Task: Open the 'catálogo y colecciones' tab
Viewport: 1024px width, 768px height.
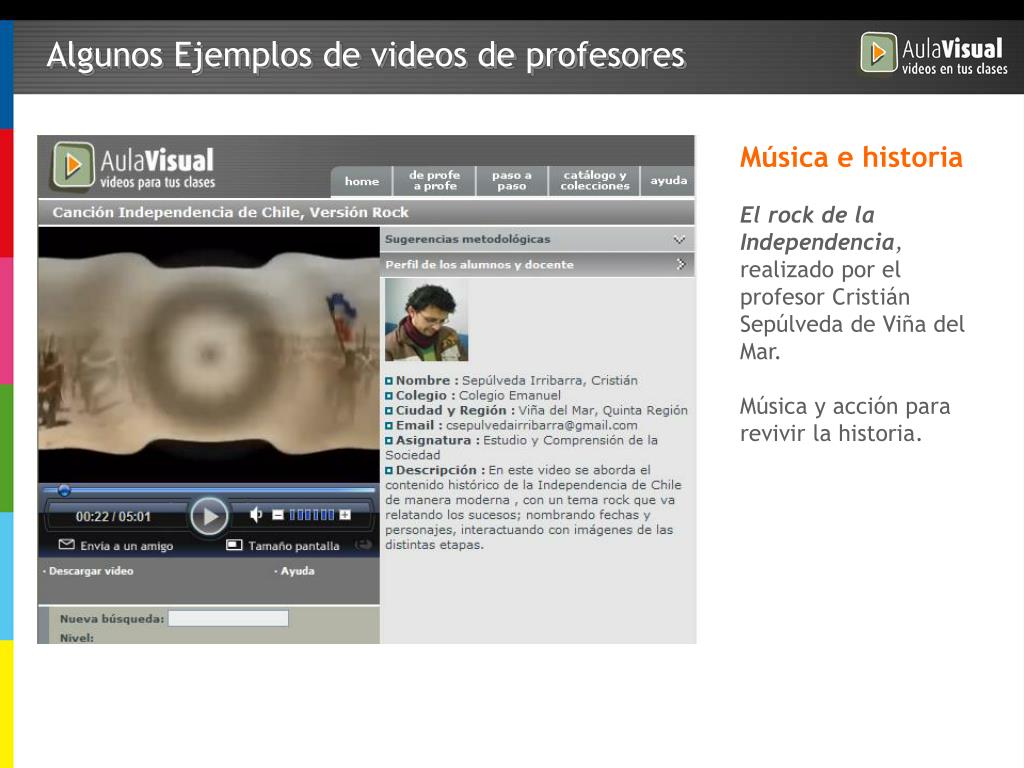Action: [594, 181]
